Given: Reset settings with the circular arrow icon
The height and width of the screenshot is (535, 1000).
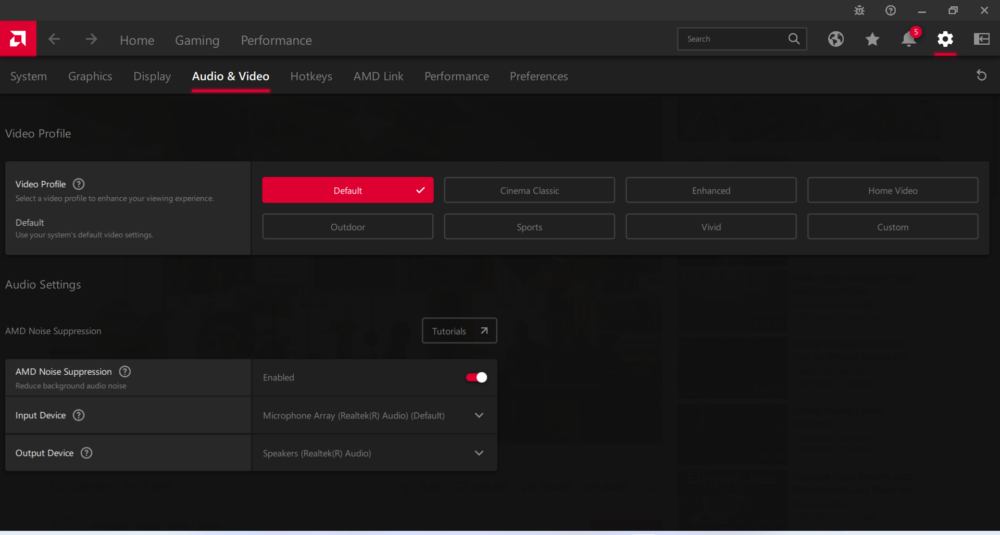Looking at the screenshot, I should [981, 76].
